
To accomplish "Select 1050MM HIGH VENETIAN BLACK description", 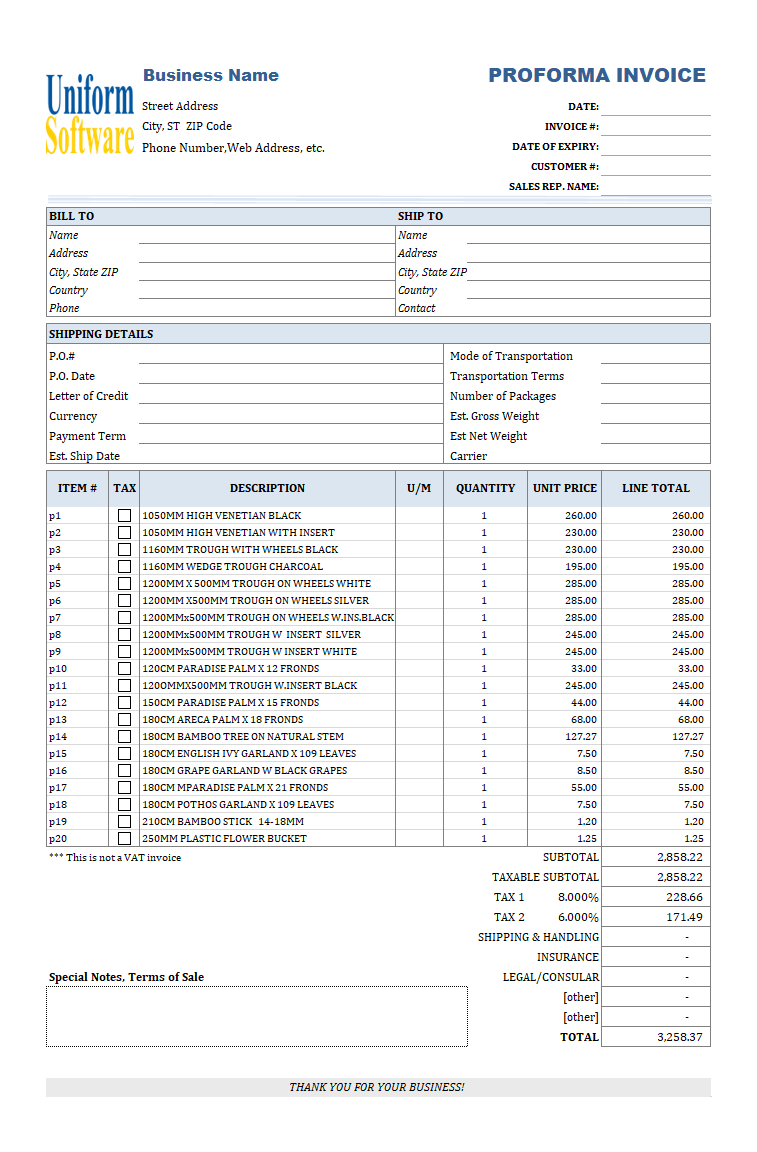I will (222, 516).
